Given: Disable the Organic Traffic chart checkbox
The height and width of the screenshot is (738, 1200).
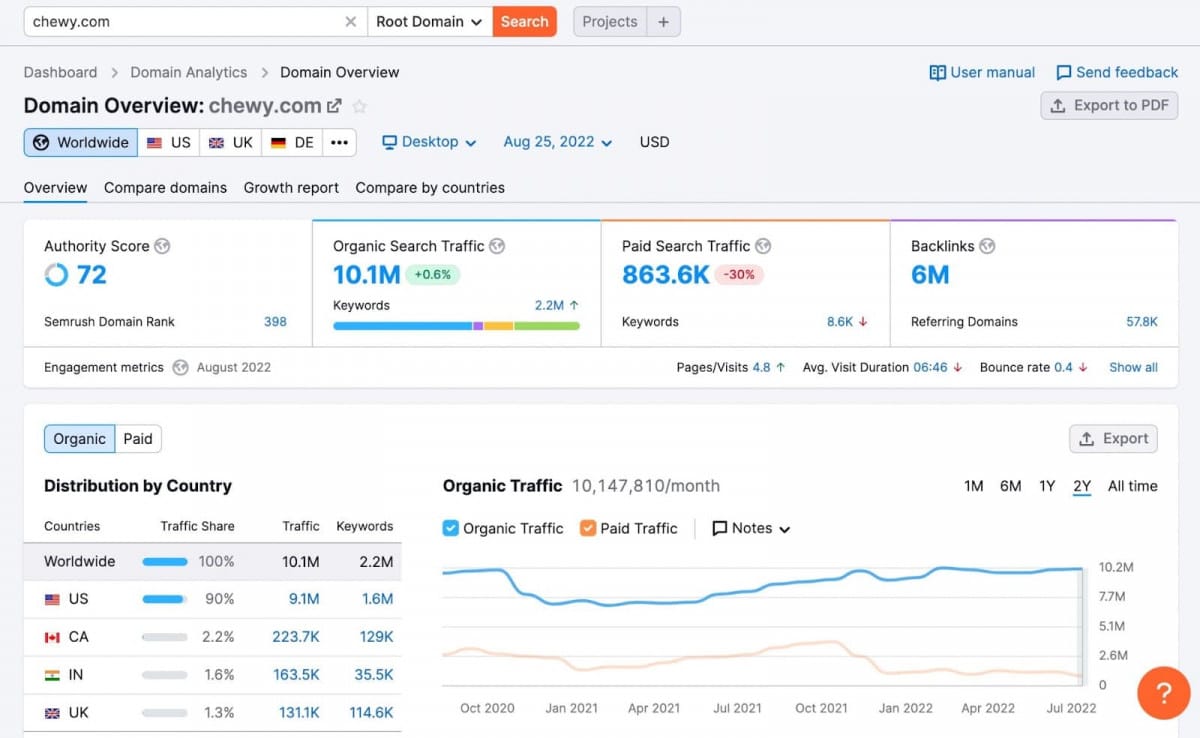Looking at the screenshot, I should click(451, 528).
